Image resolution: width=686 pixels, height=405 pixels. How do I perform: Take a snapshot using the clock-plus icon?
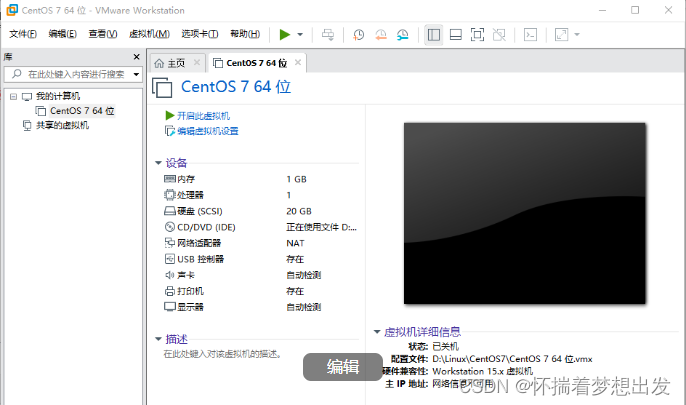coord(359,35)
